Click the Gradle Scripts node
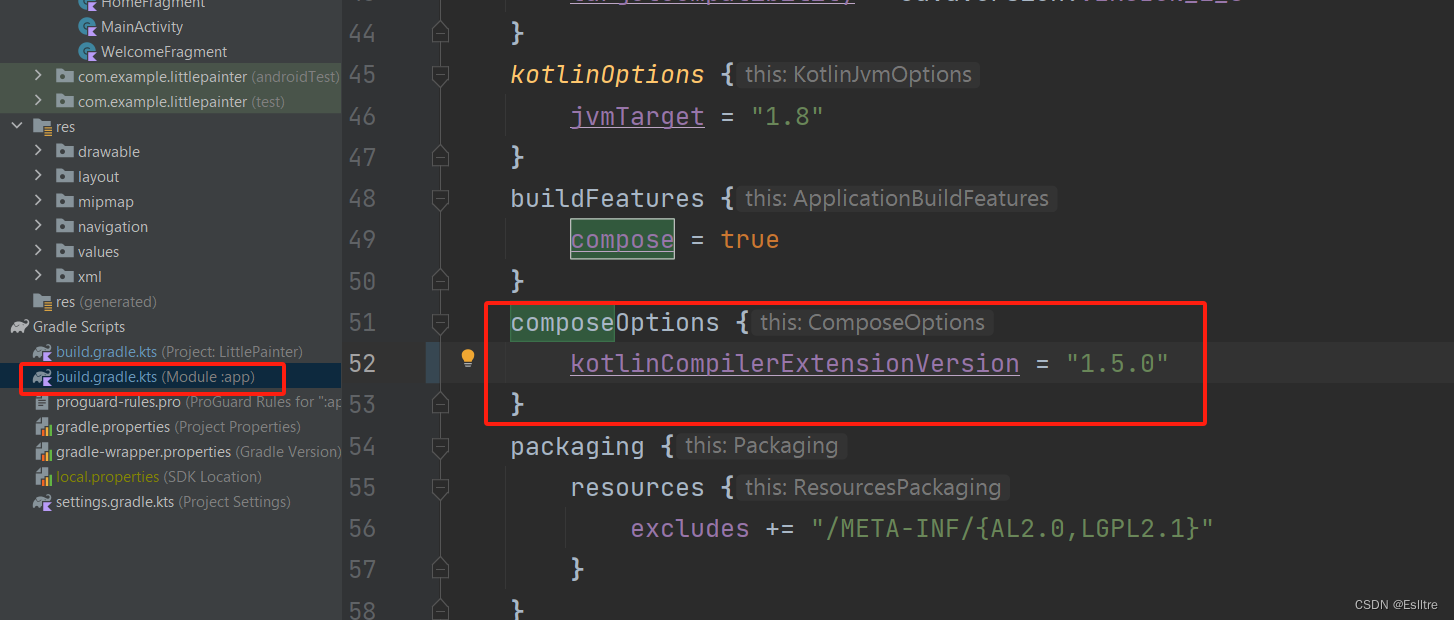 (76, 326)
